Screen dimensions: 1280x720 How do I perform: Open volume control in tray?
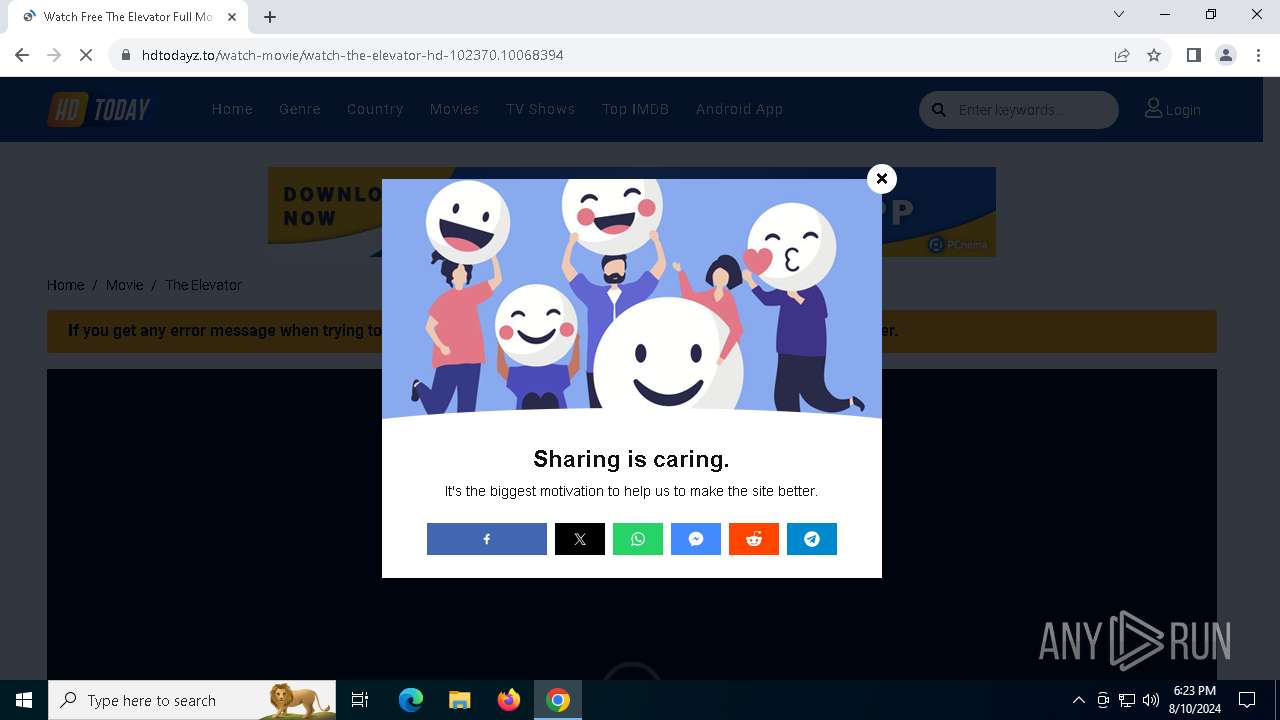(1151, 700)
